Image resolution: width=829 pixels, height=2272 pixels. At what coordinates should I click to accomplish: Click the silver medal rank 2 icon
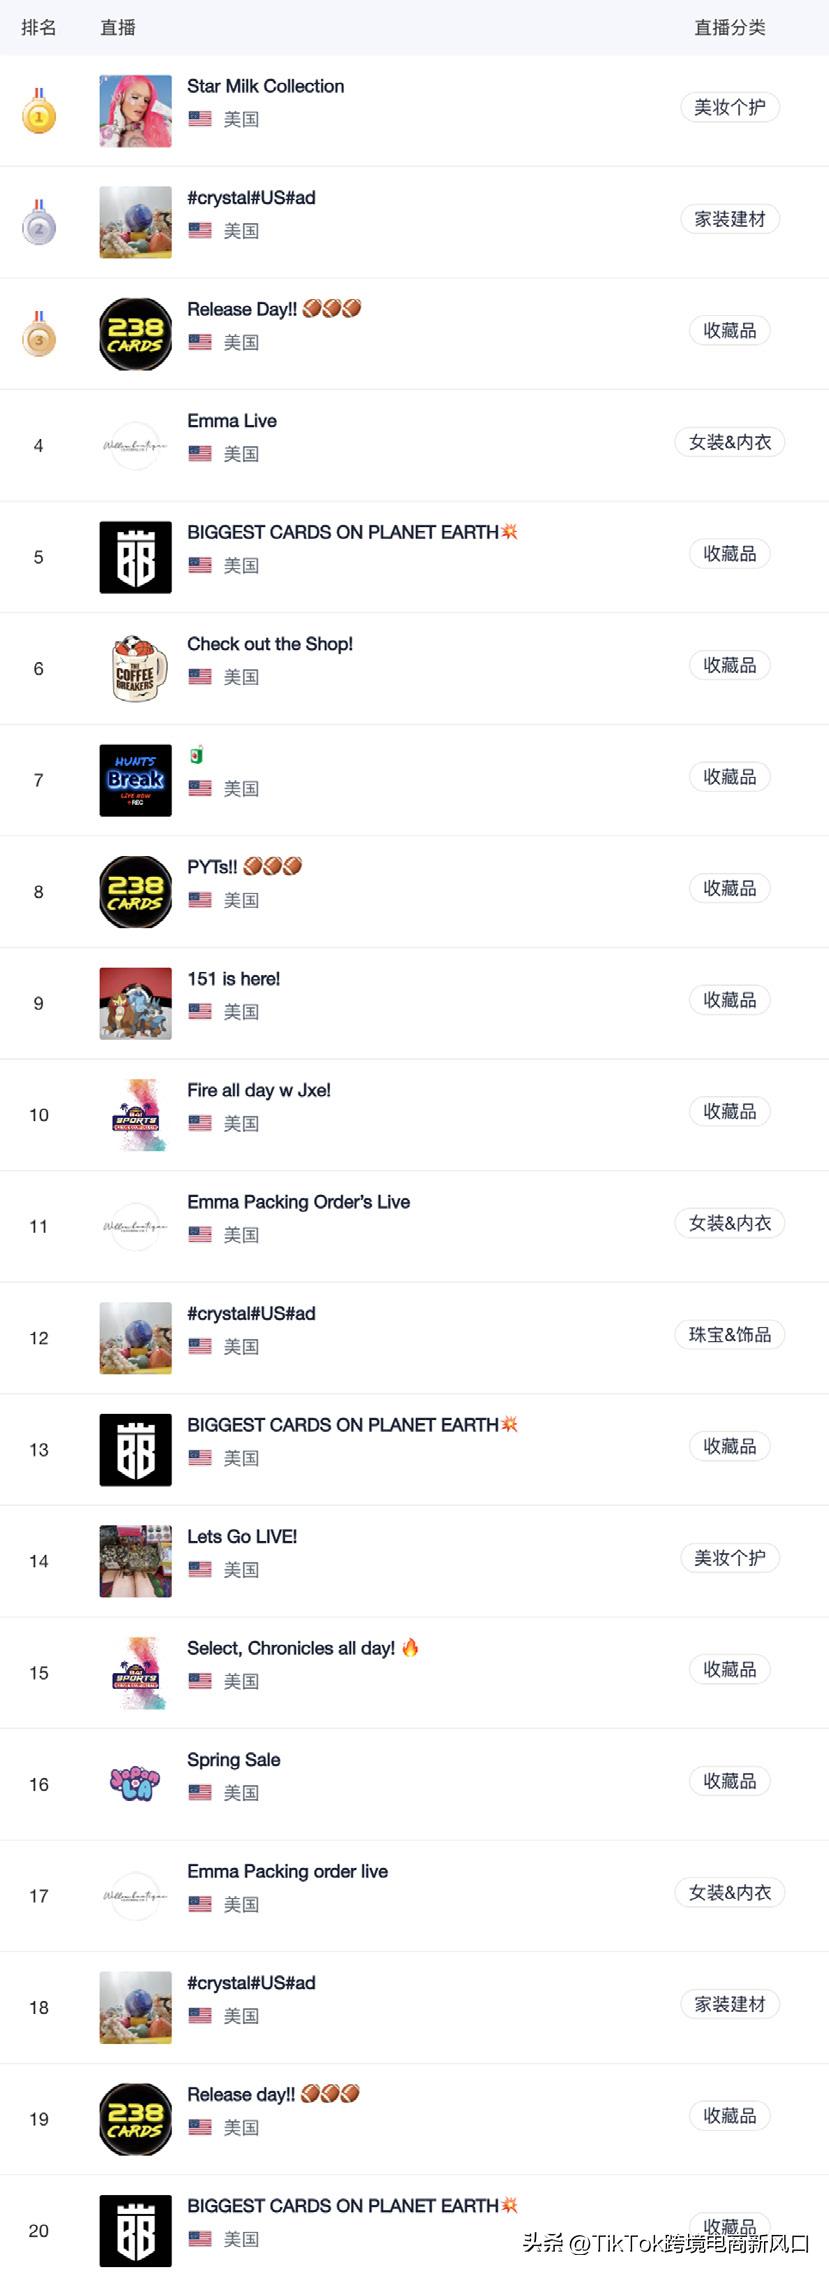[39, 222]
